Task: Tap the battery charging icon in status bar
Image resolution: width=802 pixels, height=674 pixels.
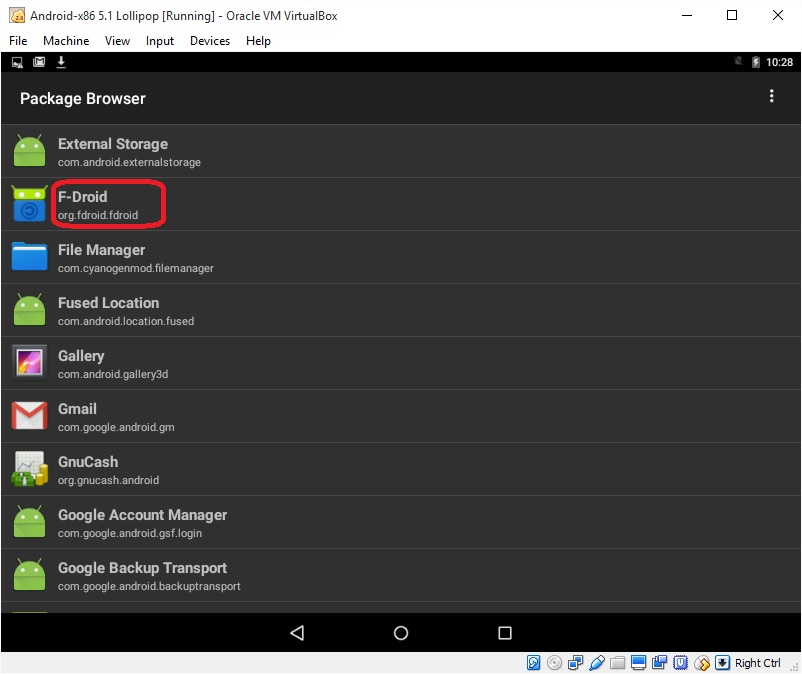Action: click(755, 62)
